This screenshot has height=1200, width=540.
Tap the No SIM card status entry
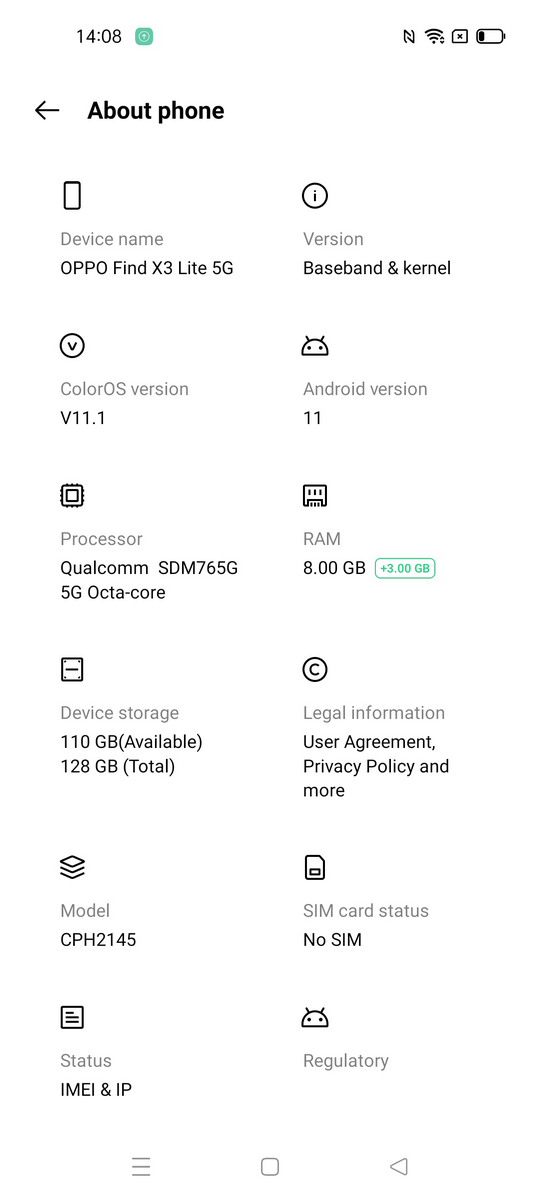click(332, 940)
